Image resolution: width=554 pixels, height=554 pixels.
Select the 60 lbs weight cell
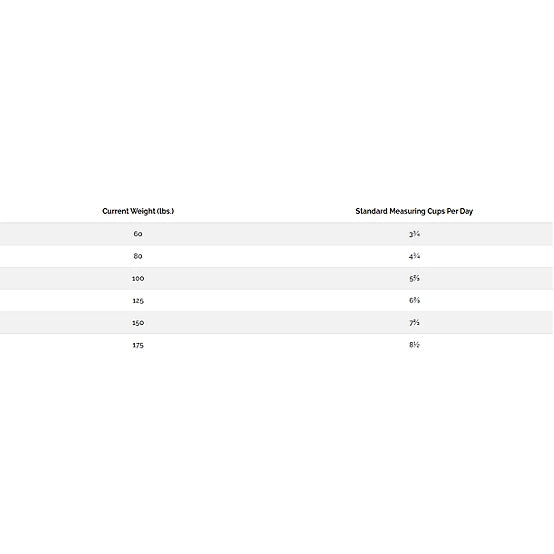tap(138, 234)
